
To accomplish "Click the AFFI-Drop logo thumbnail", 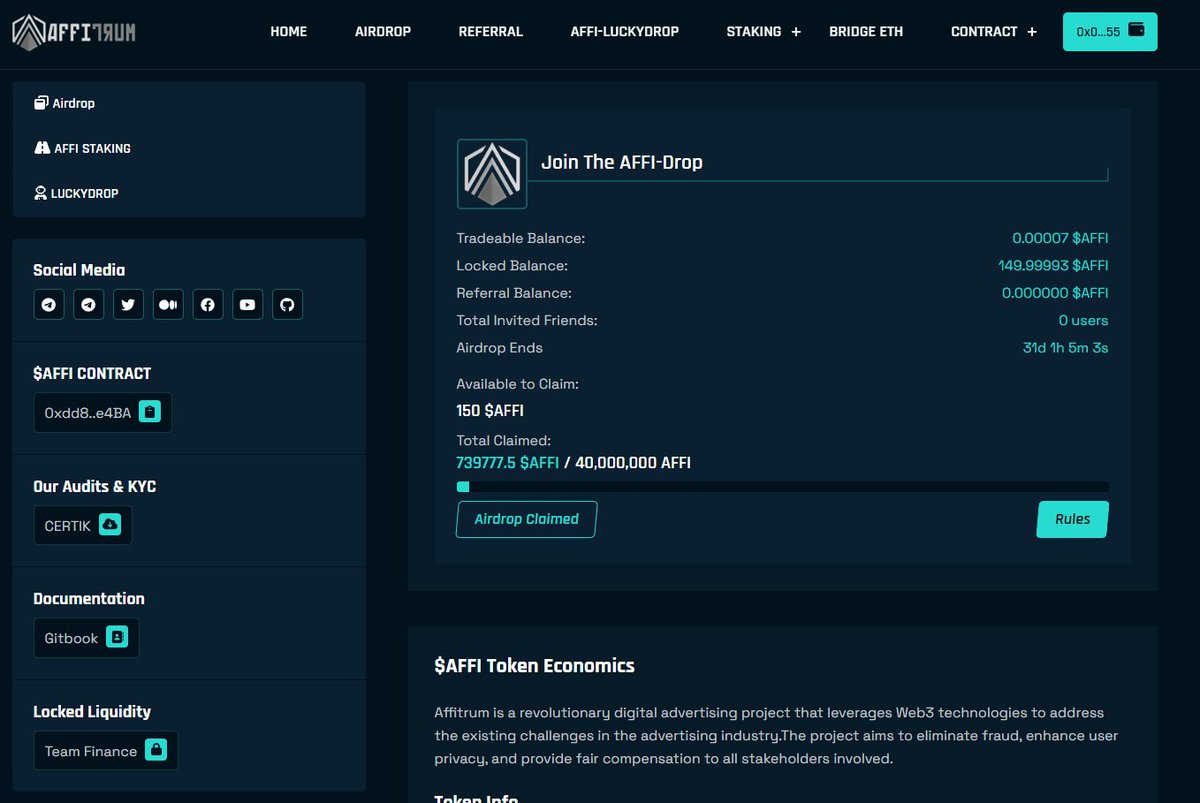I will click(x=492, y=174).
